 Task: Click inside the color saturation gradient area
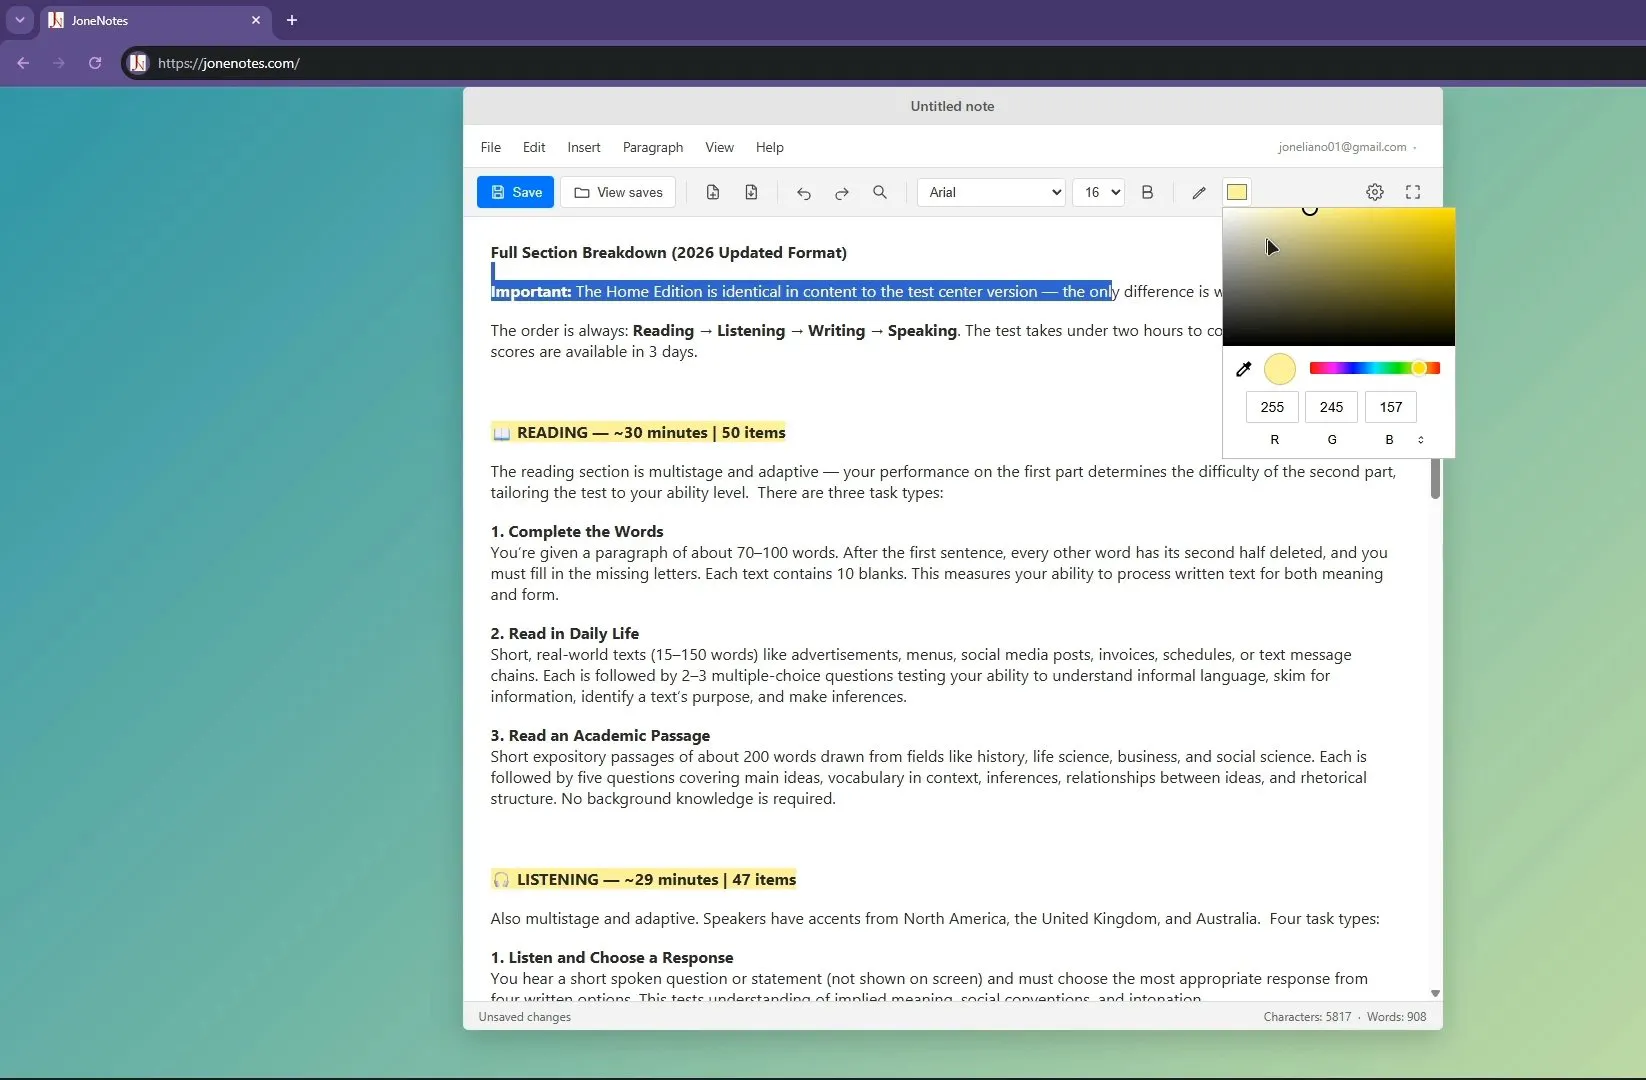click(1338, 277)
